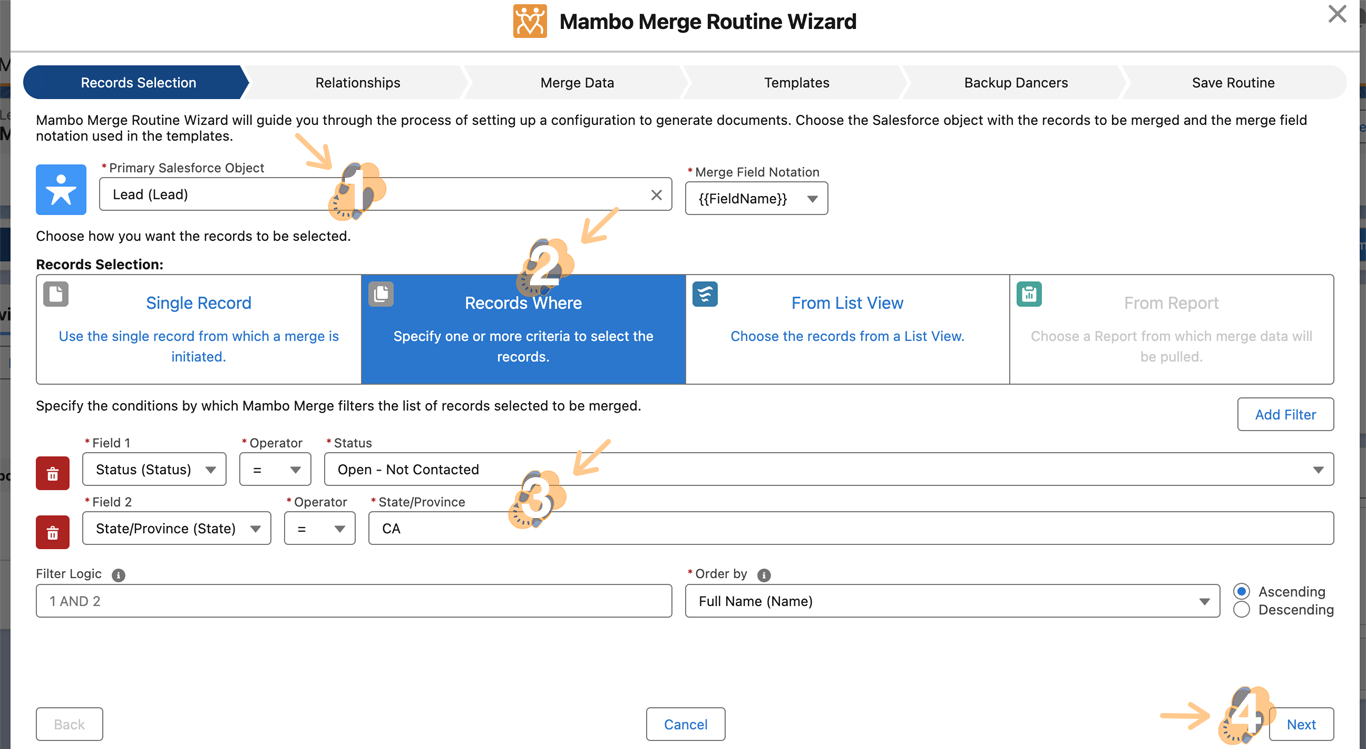The image size is (1366, 753).
Task: Click the Order by info icon
Action: [764, 575]
